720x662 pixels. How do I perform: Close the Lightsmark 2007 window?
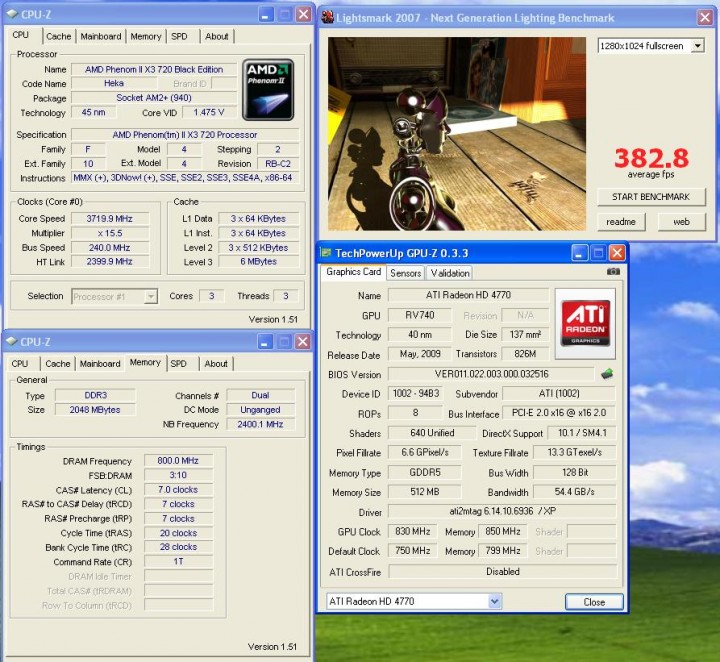click(704, 17)
